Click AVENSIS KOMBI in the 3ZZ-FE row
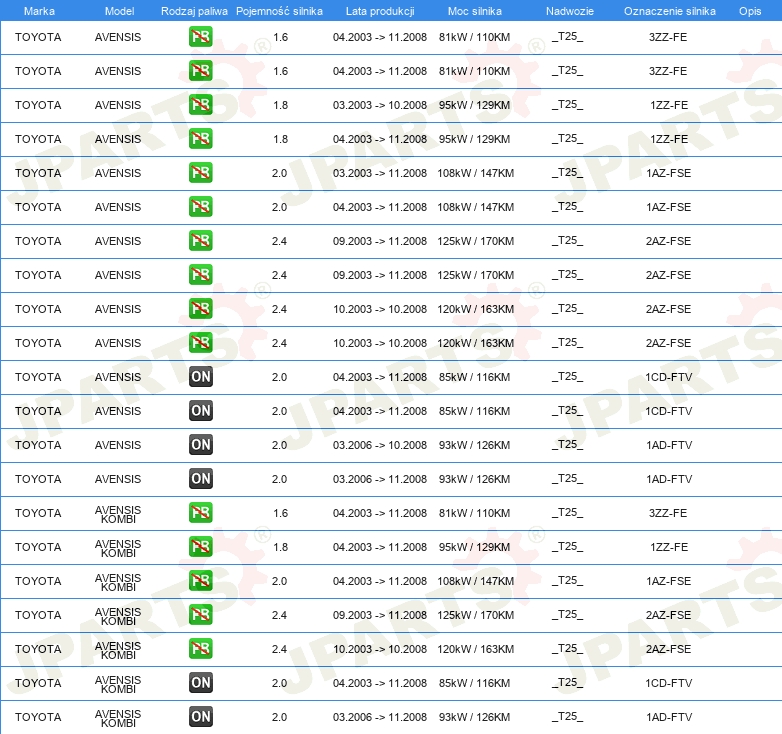The image size is (782, 734). [118, 514]
